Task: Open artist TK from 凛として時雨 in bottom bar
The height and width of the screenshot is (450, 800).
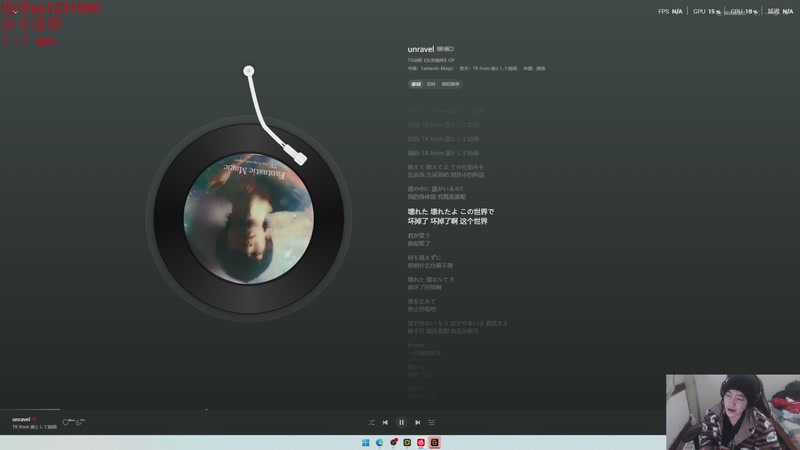Action: point(34,427)
